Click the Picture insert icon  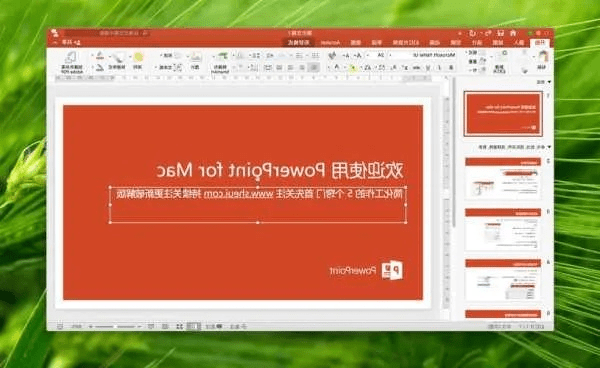(195, 57)
